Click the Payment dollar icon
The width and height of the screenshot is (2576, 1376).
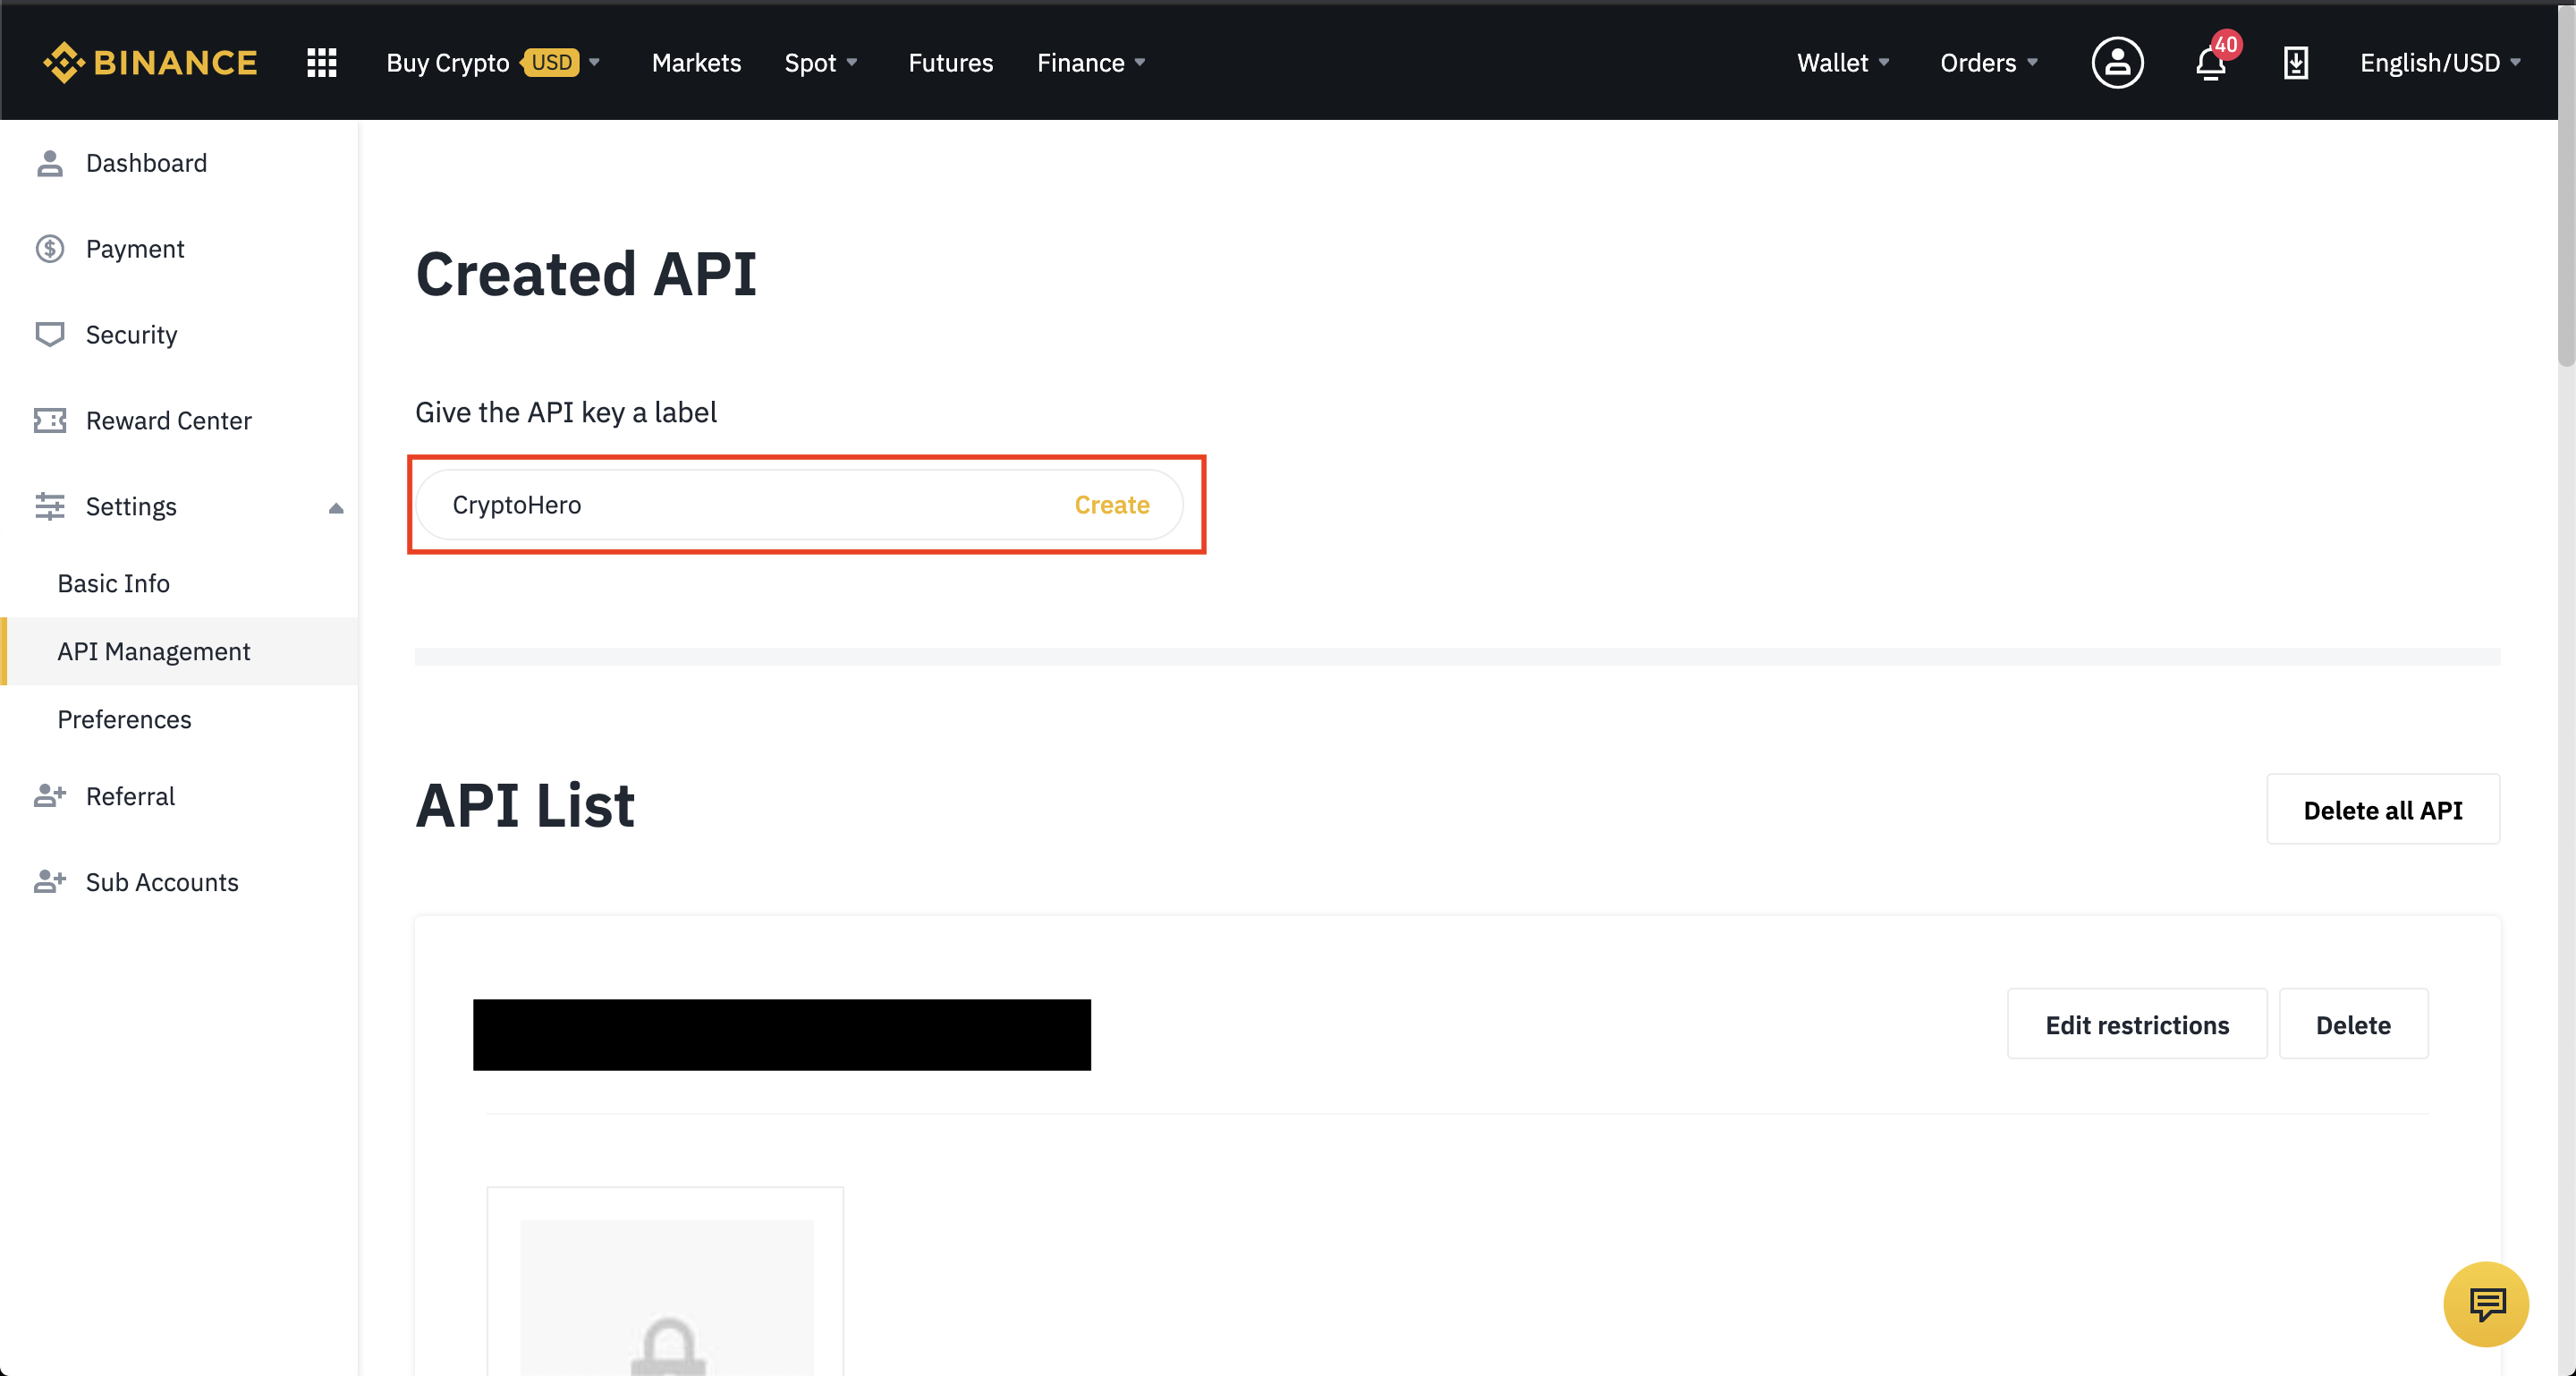49,249
